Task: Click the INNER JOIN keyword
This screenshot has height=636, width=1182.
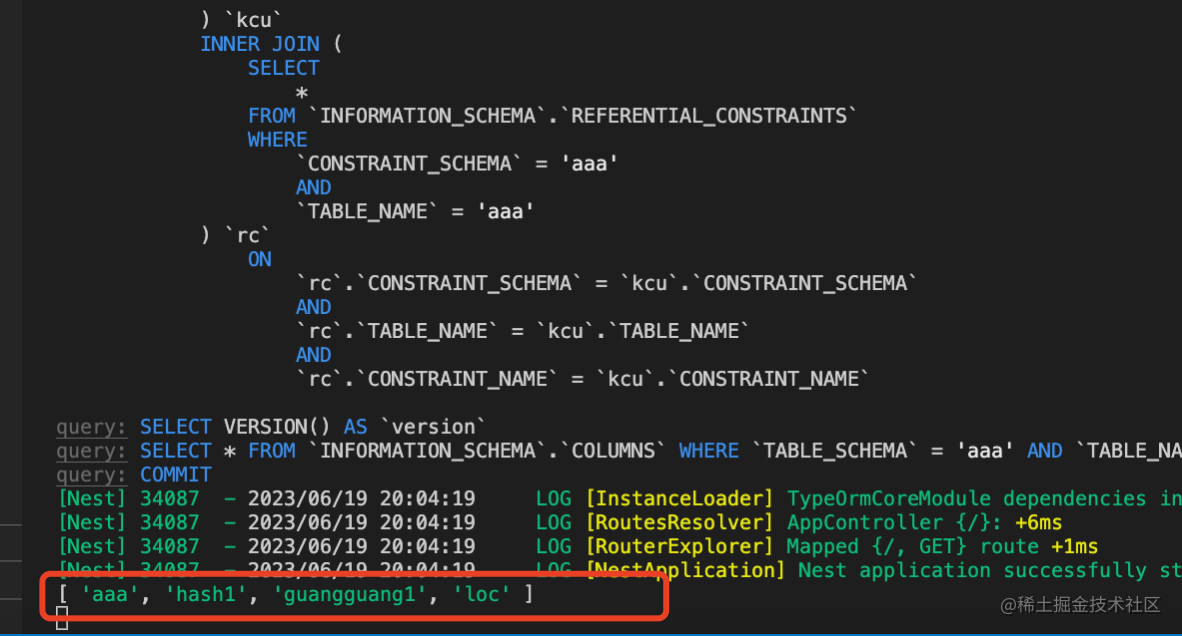Action: coord(260,44)
